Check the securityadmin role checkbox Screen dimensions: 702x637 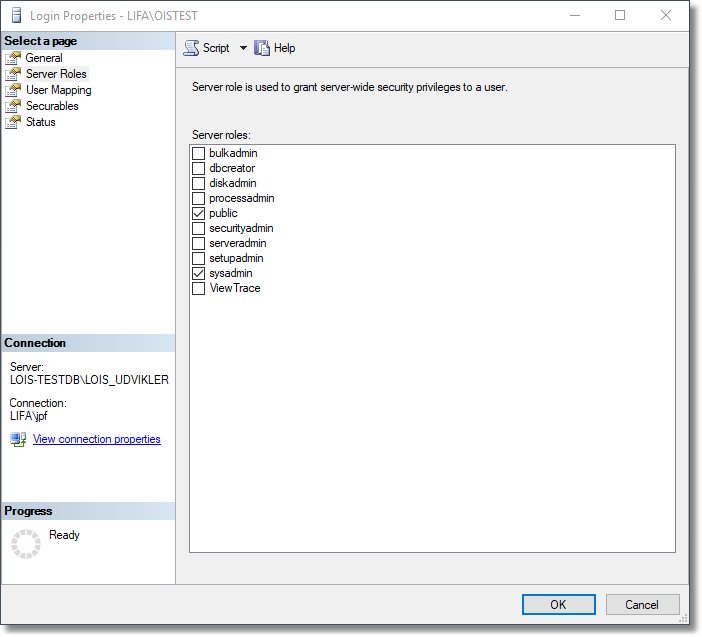pyautogui.click(x=199, y=229)
